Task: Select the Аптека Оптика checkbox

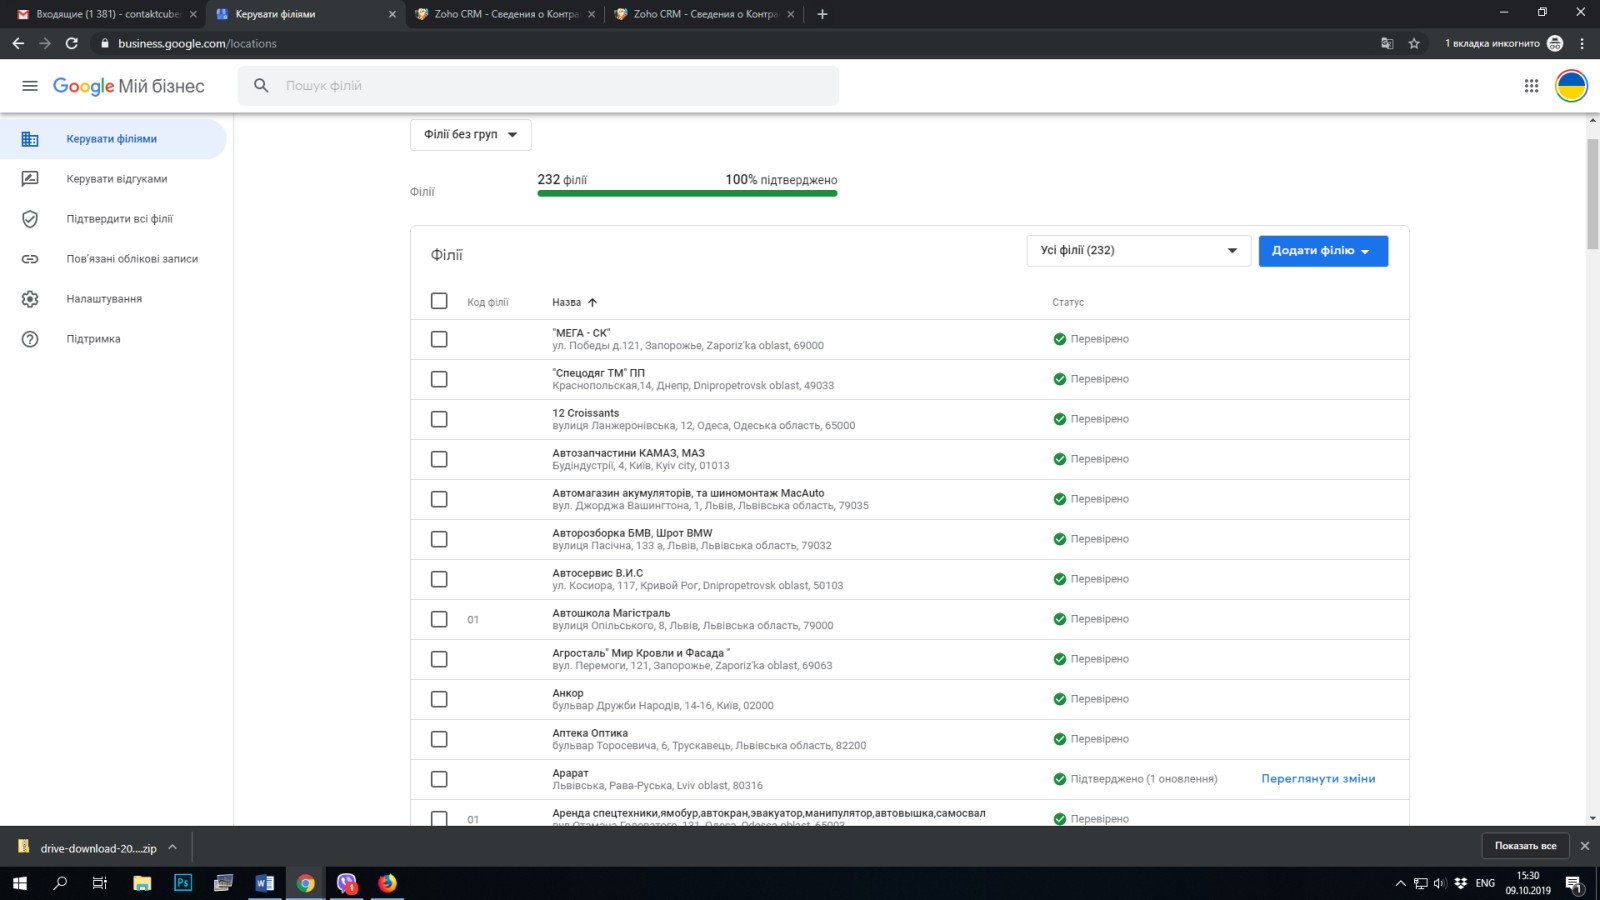Action: pos(439,739)
